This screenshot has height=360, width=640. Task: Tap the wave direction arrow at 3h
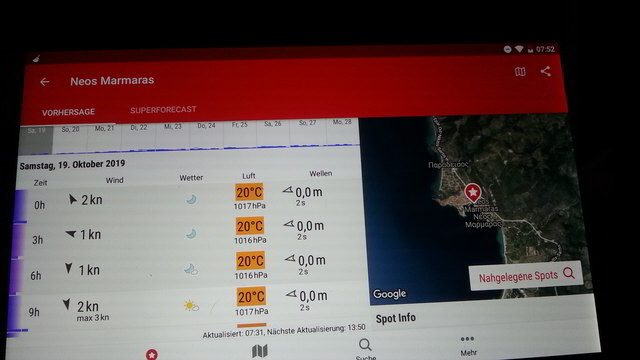[x=289, y=224]
